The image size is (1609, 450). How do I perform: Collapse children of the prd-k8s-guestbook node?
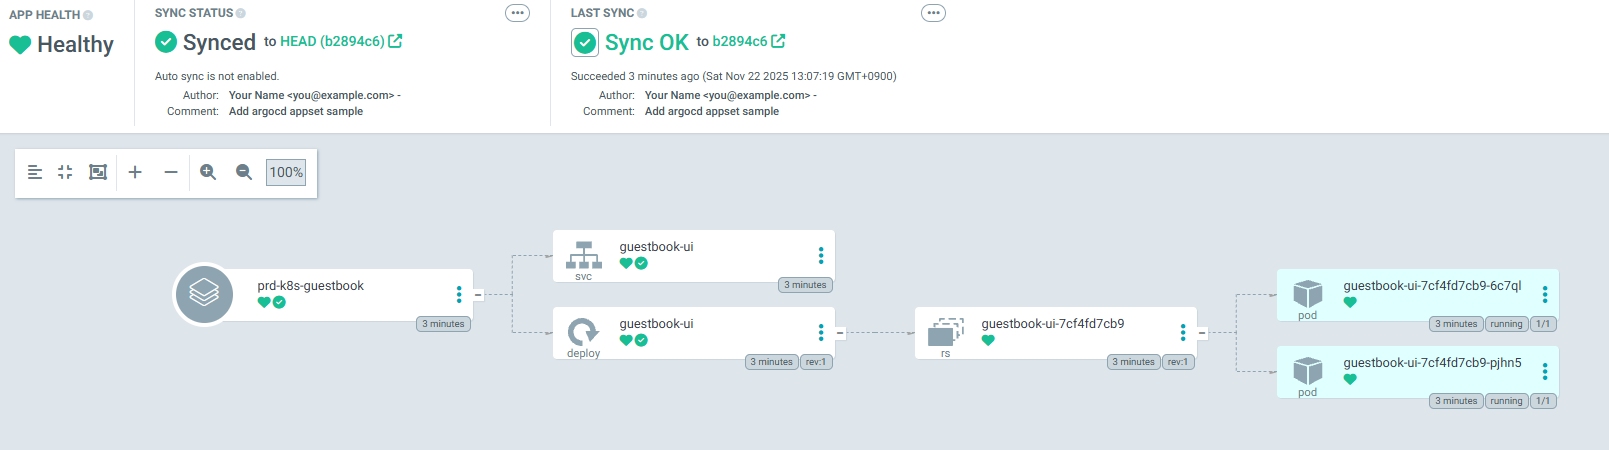pyautogui.click(x=478, y=294)
